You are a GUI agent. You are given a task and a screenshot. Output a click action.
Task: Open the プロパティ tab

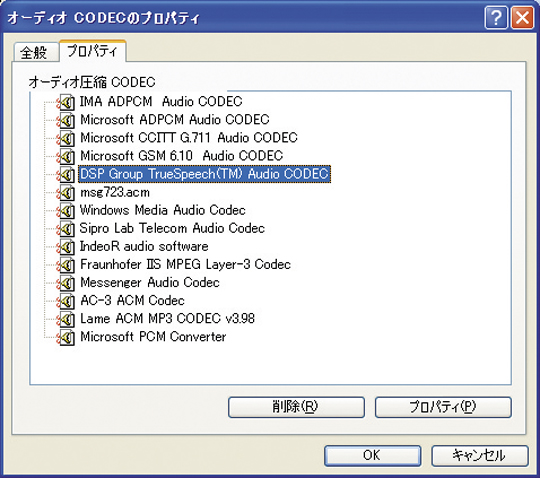point(92,51)
